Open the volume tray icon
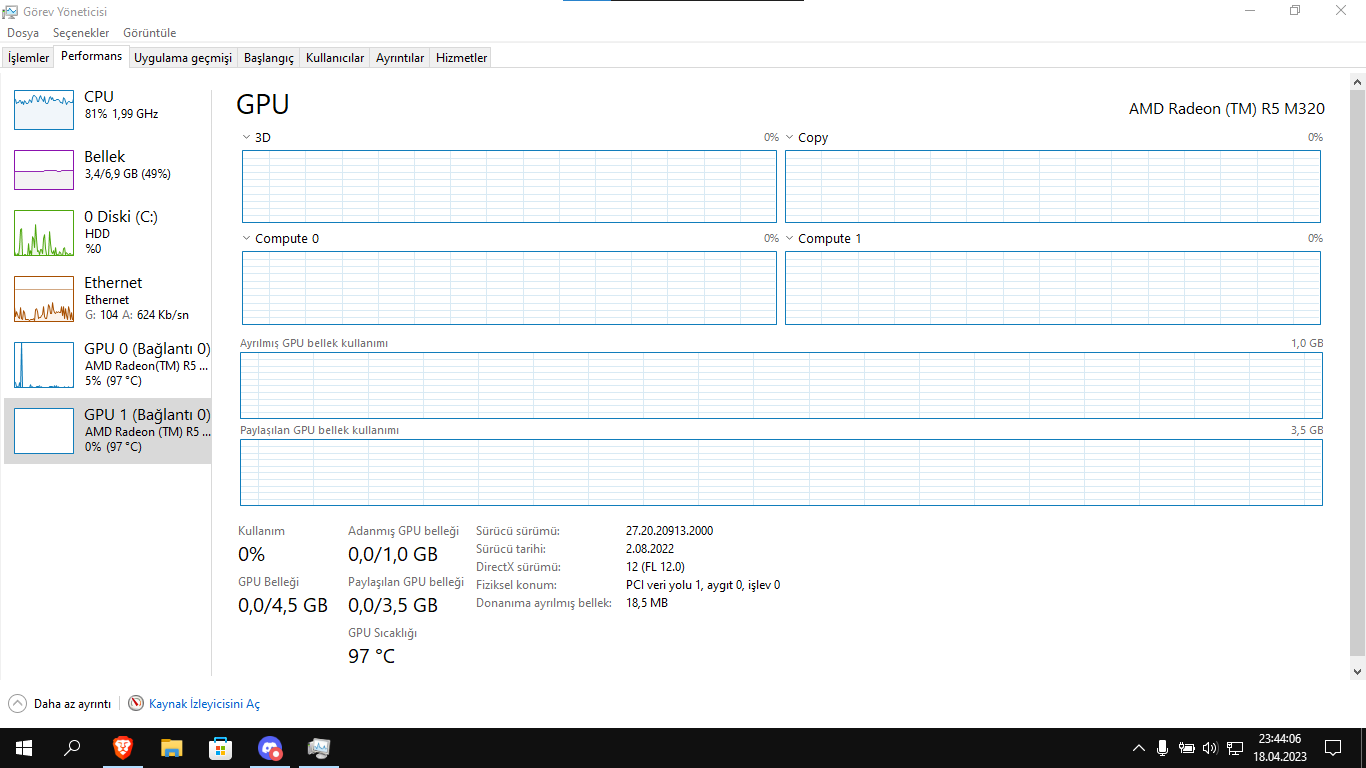The image size is (1366, 768). (x=1210, y=748)
